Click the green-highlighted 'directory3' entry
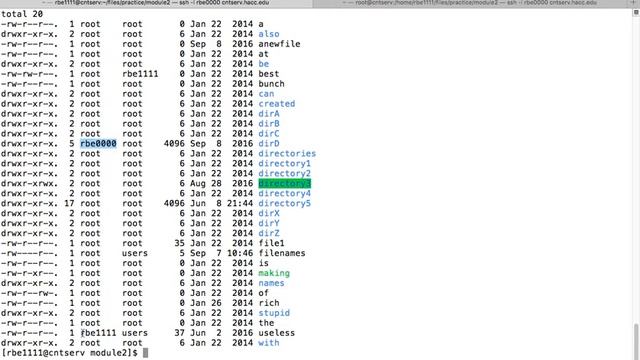640x360 pixels. click(284, 184)
